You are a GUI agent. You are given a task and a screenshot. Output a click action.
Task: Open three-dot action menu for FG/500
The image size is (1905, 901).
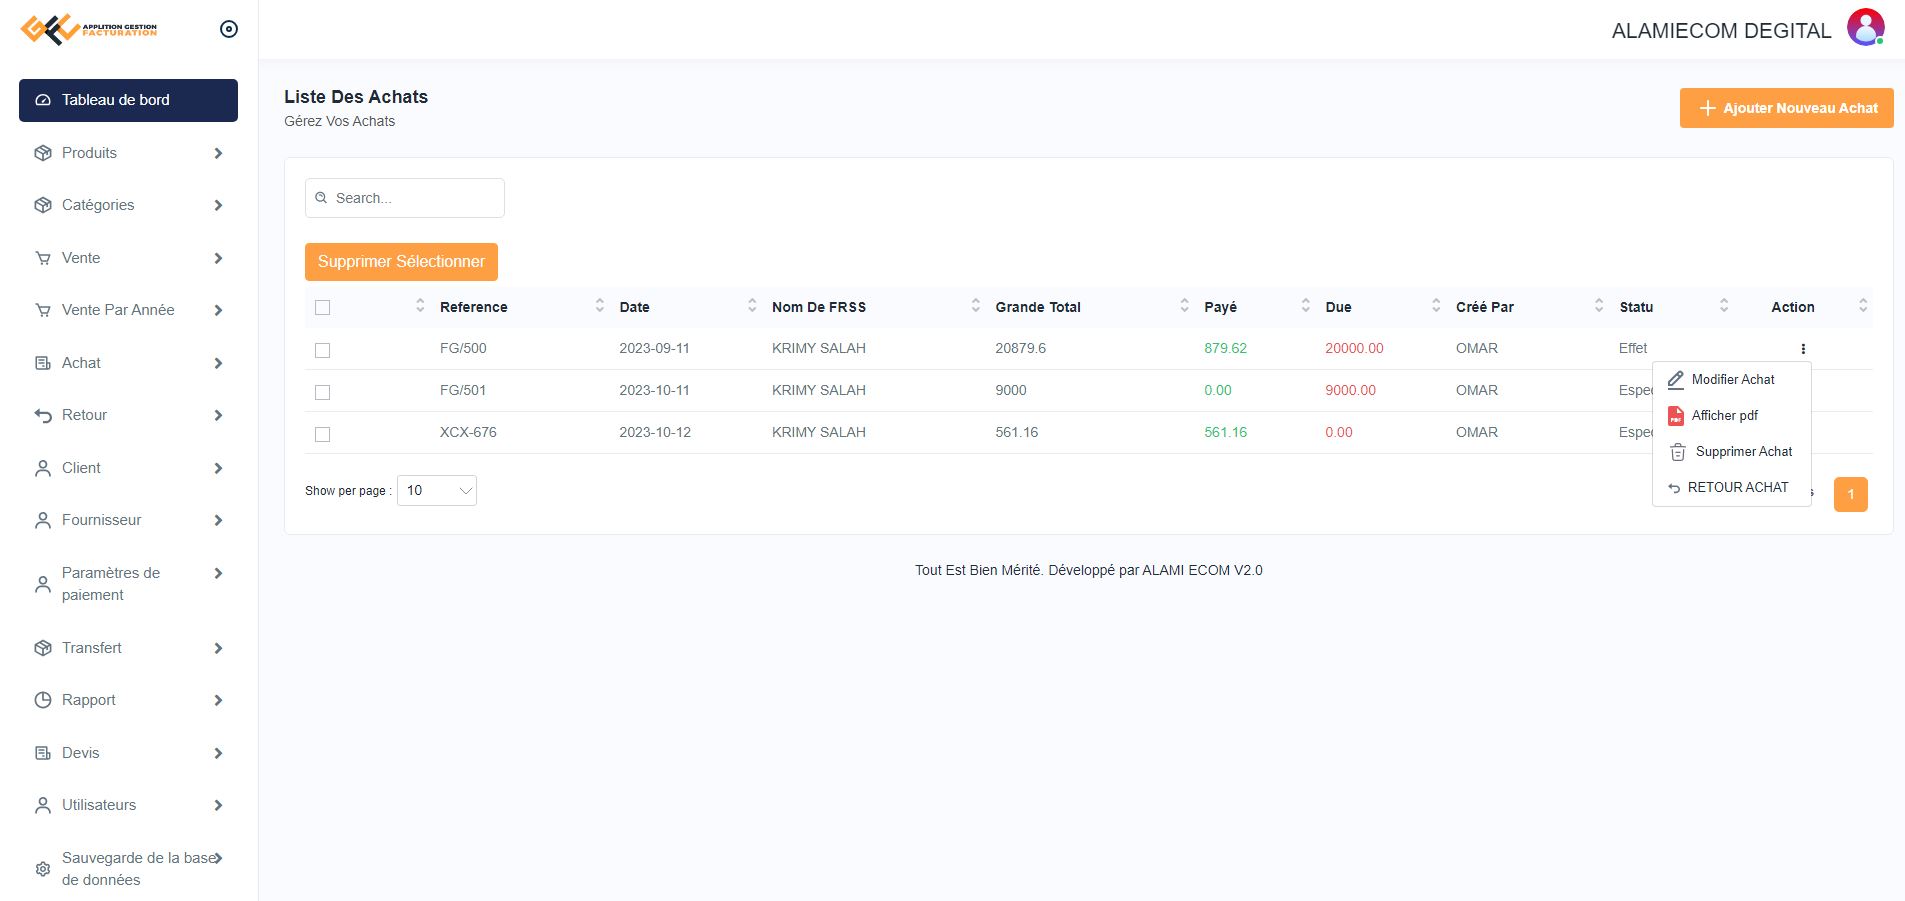1802,349
